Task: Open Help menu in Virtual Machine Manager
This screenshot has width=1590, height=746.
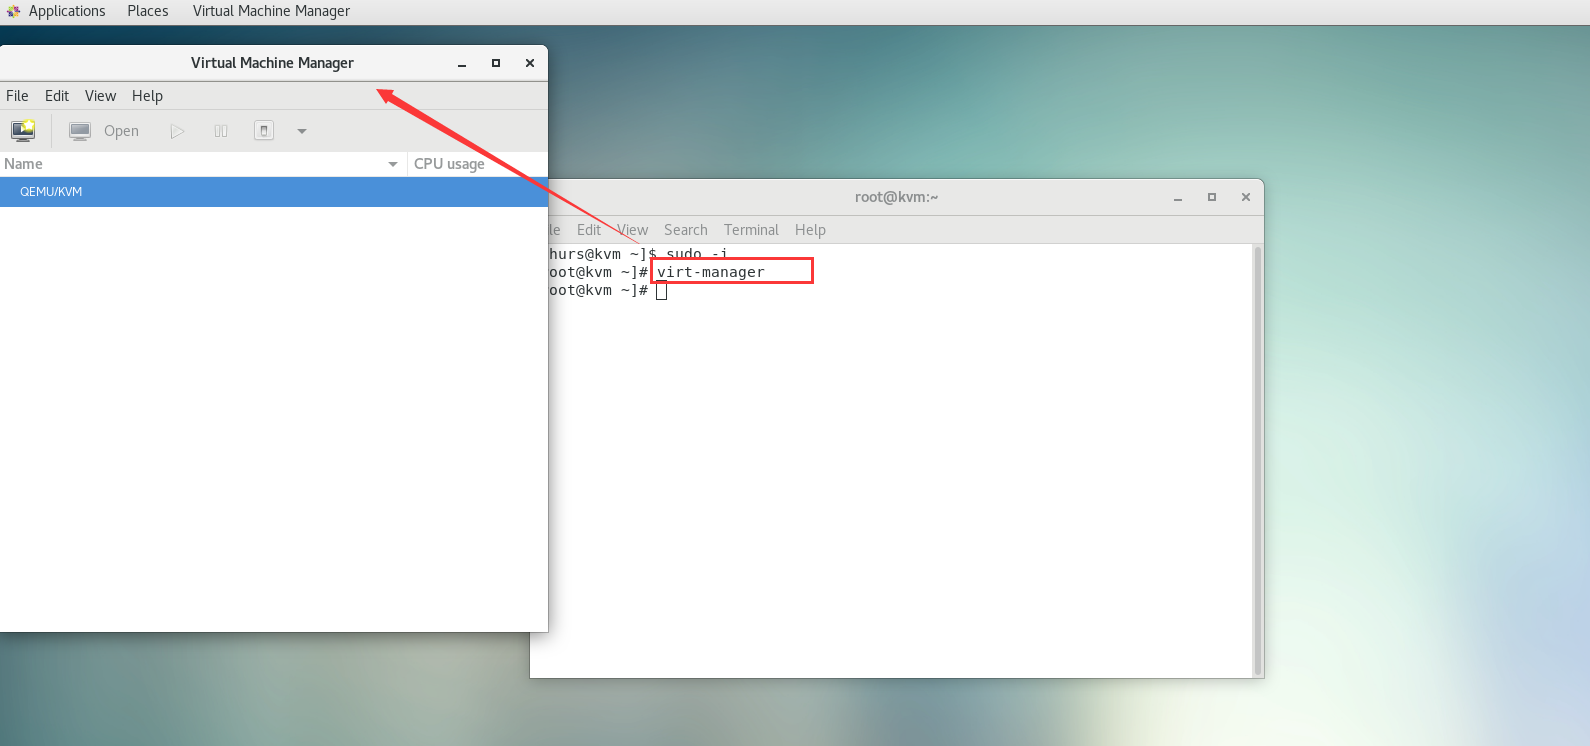Action: [147, 96]
